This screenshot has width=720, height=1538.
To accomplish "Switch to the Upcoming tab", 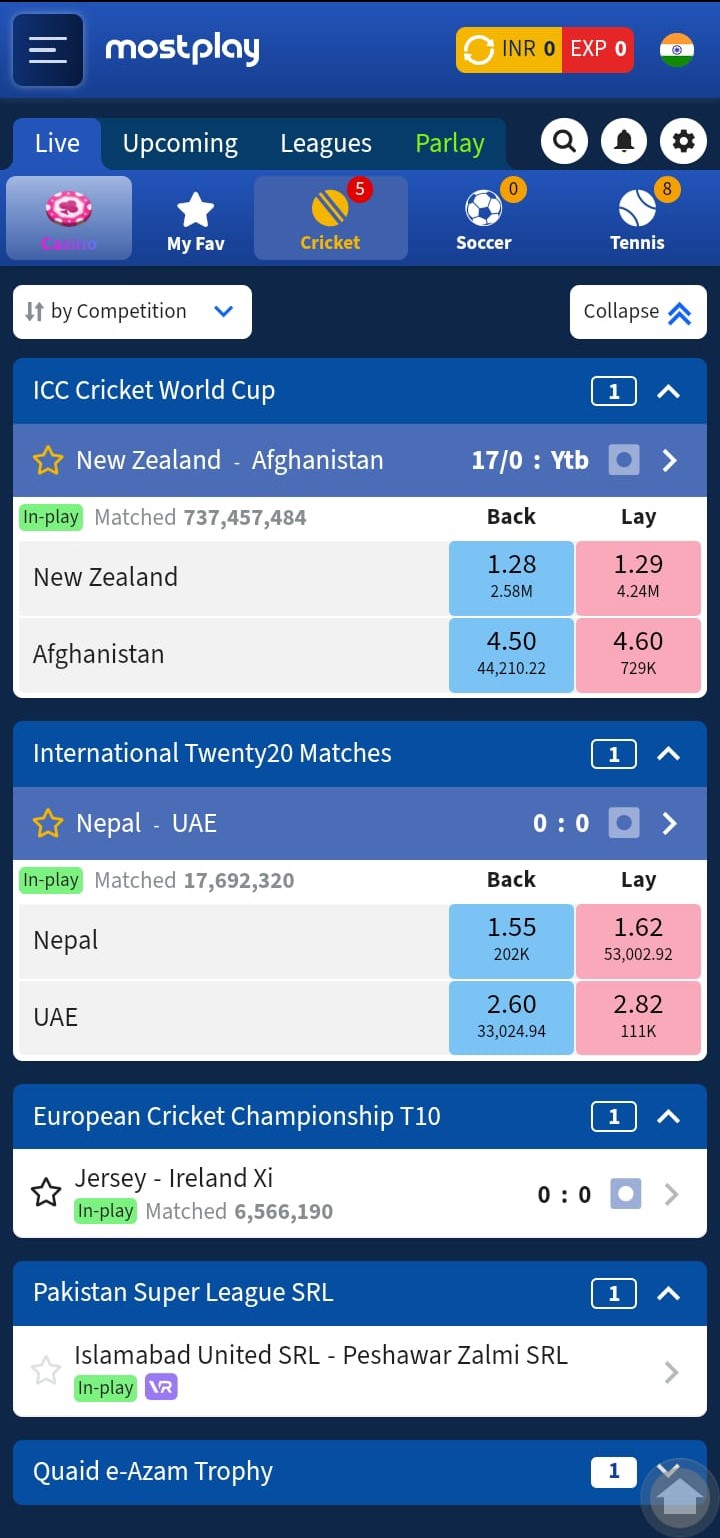I will (180, 144).
